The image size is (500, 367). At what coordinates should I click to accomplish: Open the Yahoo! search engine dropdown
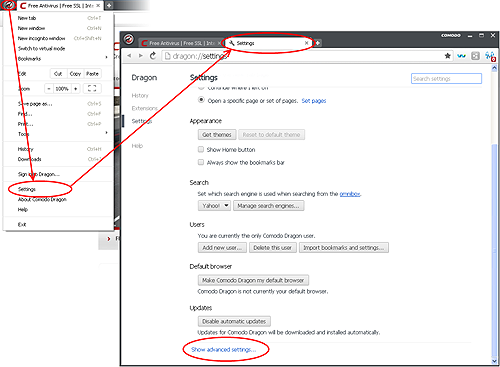click(x=214, y=206)
